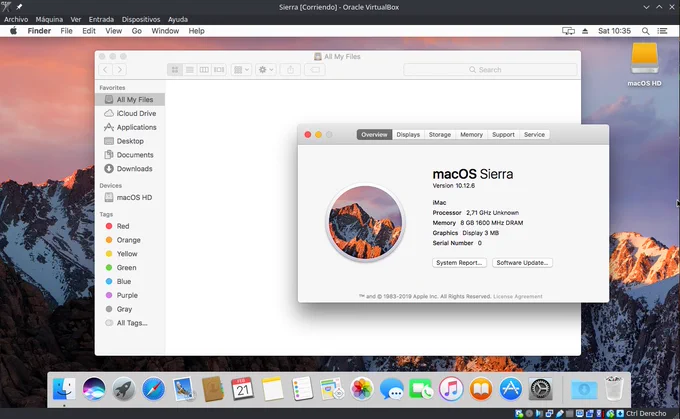Click display mirroring icon in menu bar
Viewport: 680px width, 419px height.
pyautogui.click(x=568, y=31)
